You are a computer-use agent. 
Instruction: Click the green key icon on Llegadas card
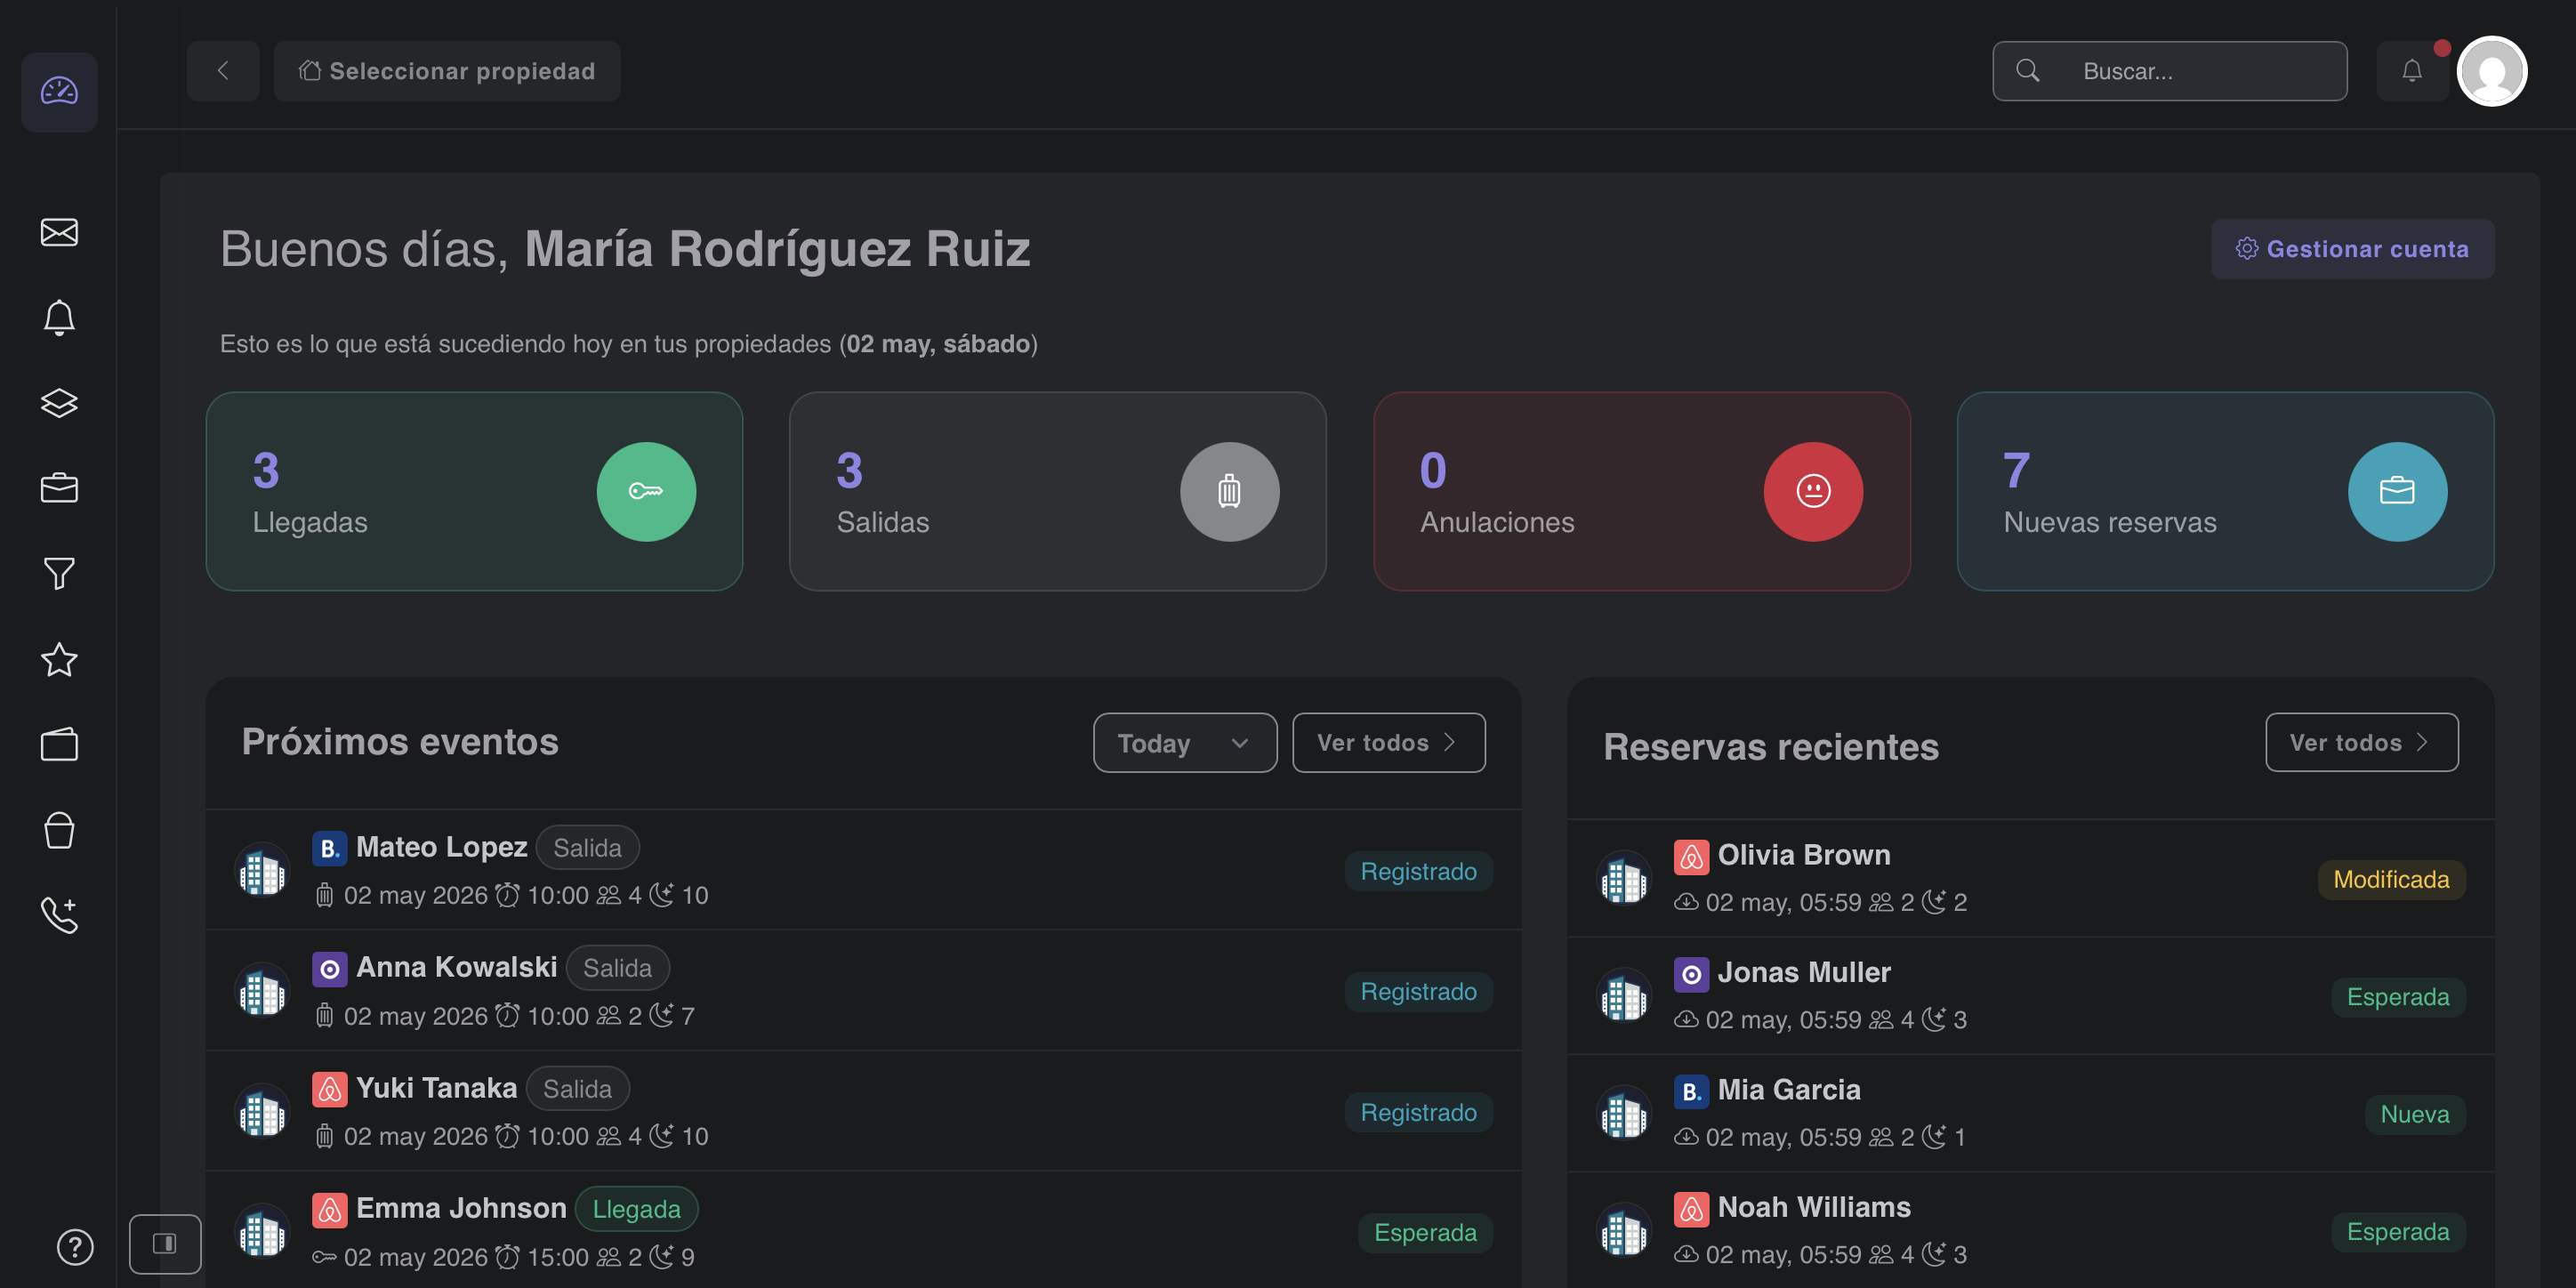coord(646,491)
